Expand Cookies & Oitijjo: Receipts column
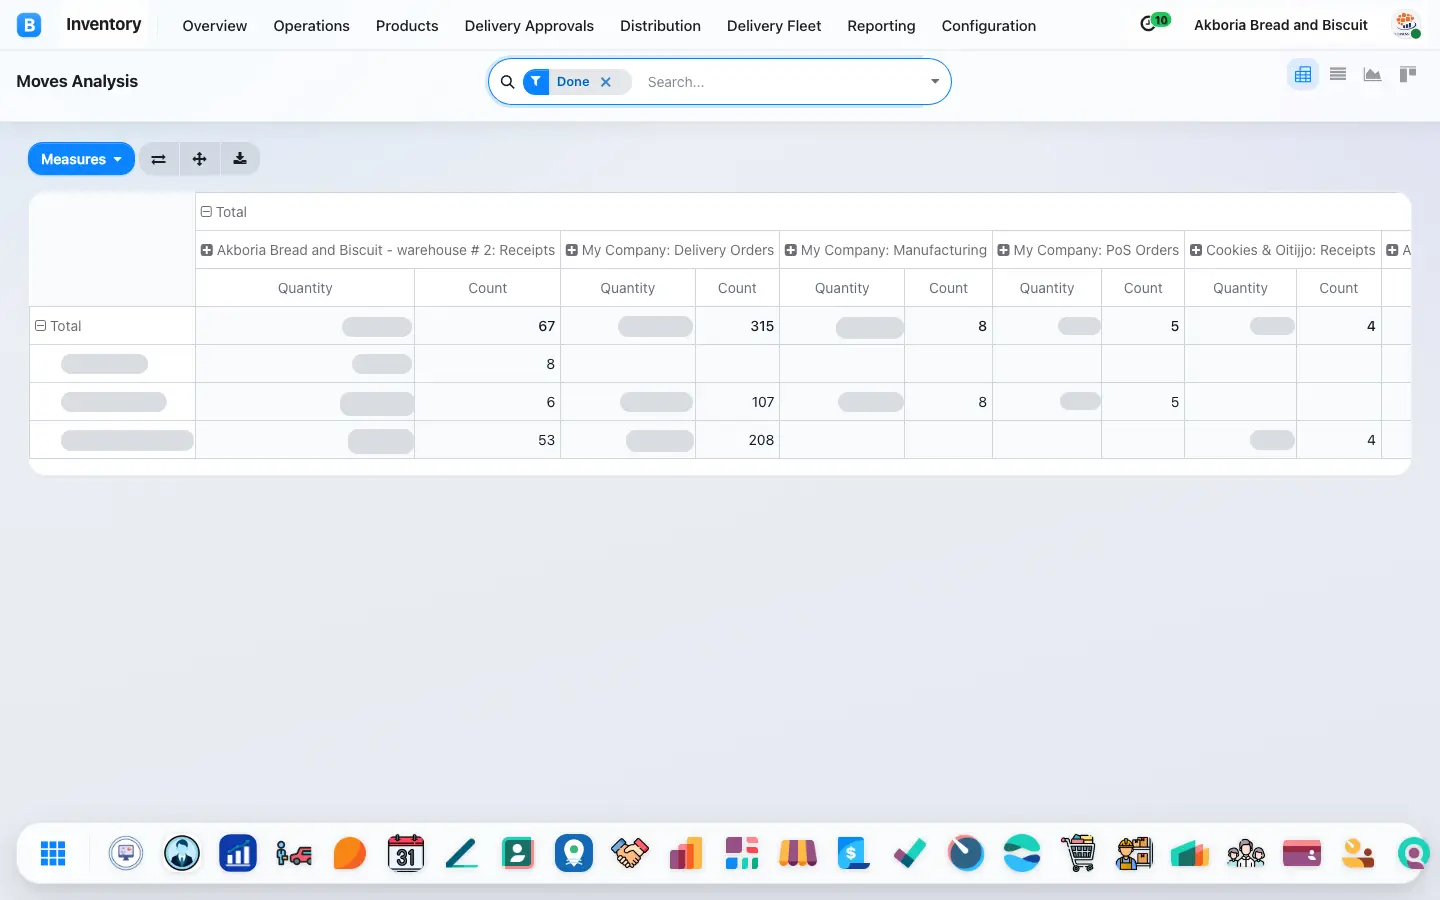 1283,250
